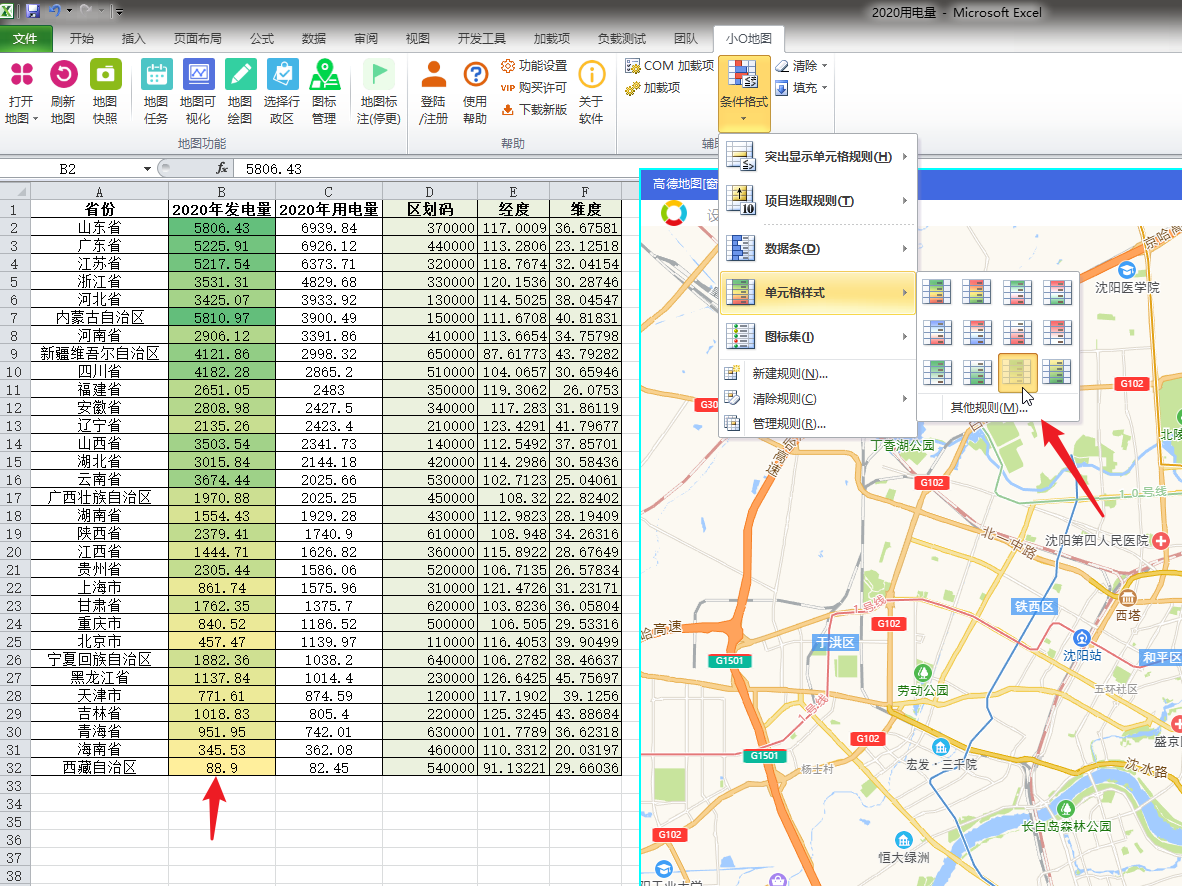Pick the highlighted yellow-green color scale swatch
Image resolution: width=1182 pixels, height=886 pixels.
(x=1018, y=372)
